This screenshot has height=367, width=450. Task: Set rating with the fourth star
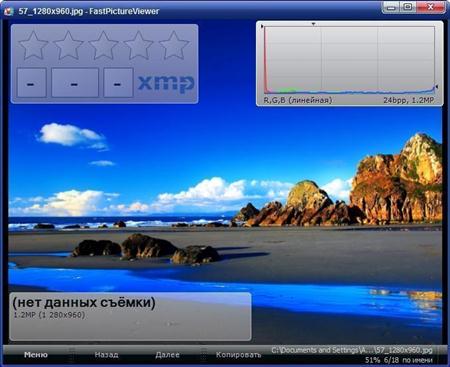(138, 45)
